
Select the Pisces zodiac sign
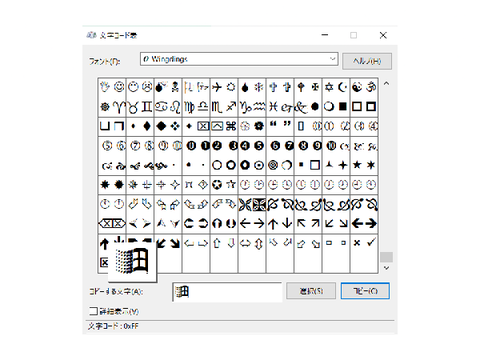coord(273,107)
